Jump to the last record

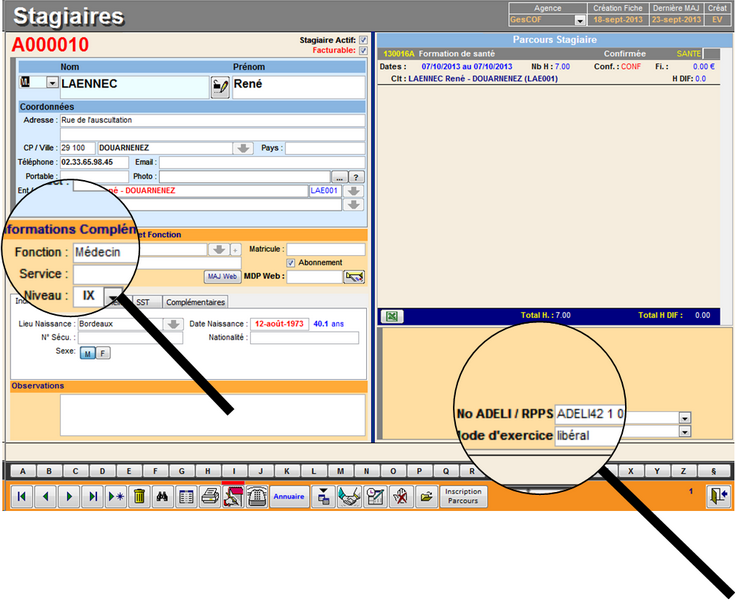click(93, 496)
